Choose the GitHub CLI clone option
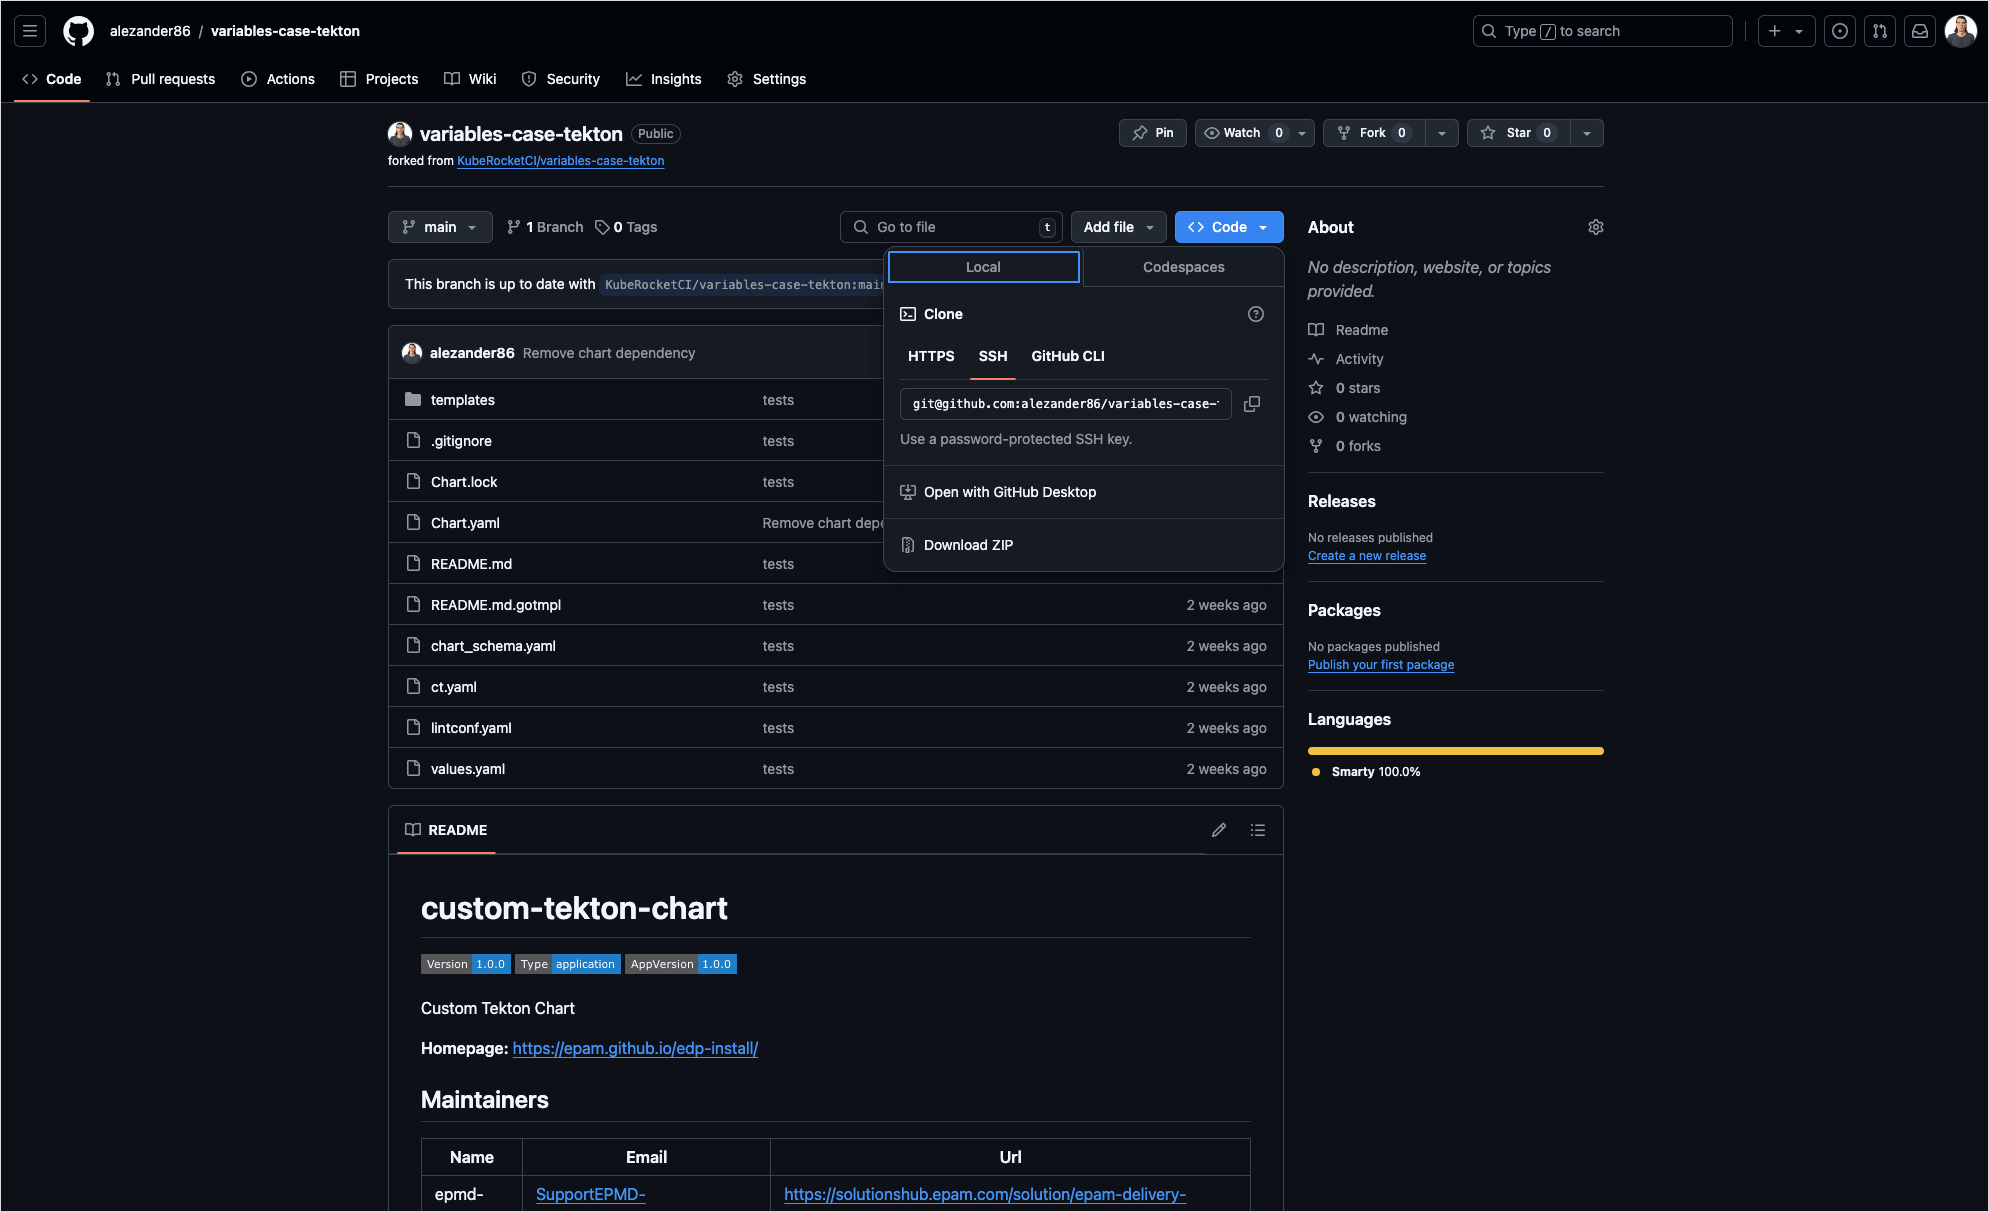 click(1068, 356)
